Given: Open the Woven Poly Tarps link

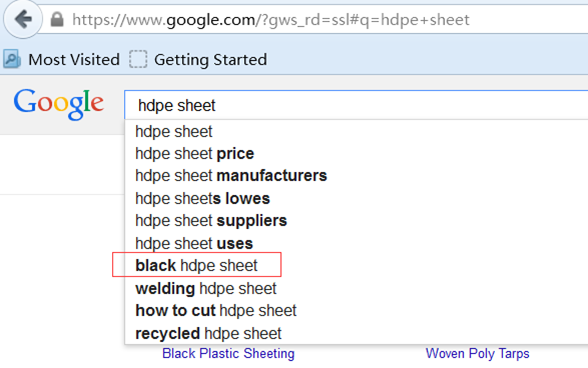Looking at the screenshot, I should (477, 353).
